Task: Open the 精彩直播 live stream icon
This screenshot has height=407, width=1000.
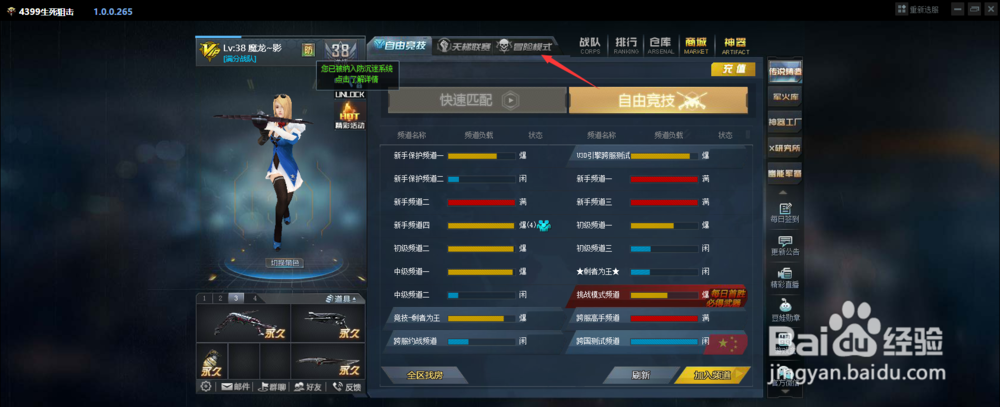Action: (x=785, y=278)
